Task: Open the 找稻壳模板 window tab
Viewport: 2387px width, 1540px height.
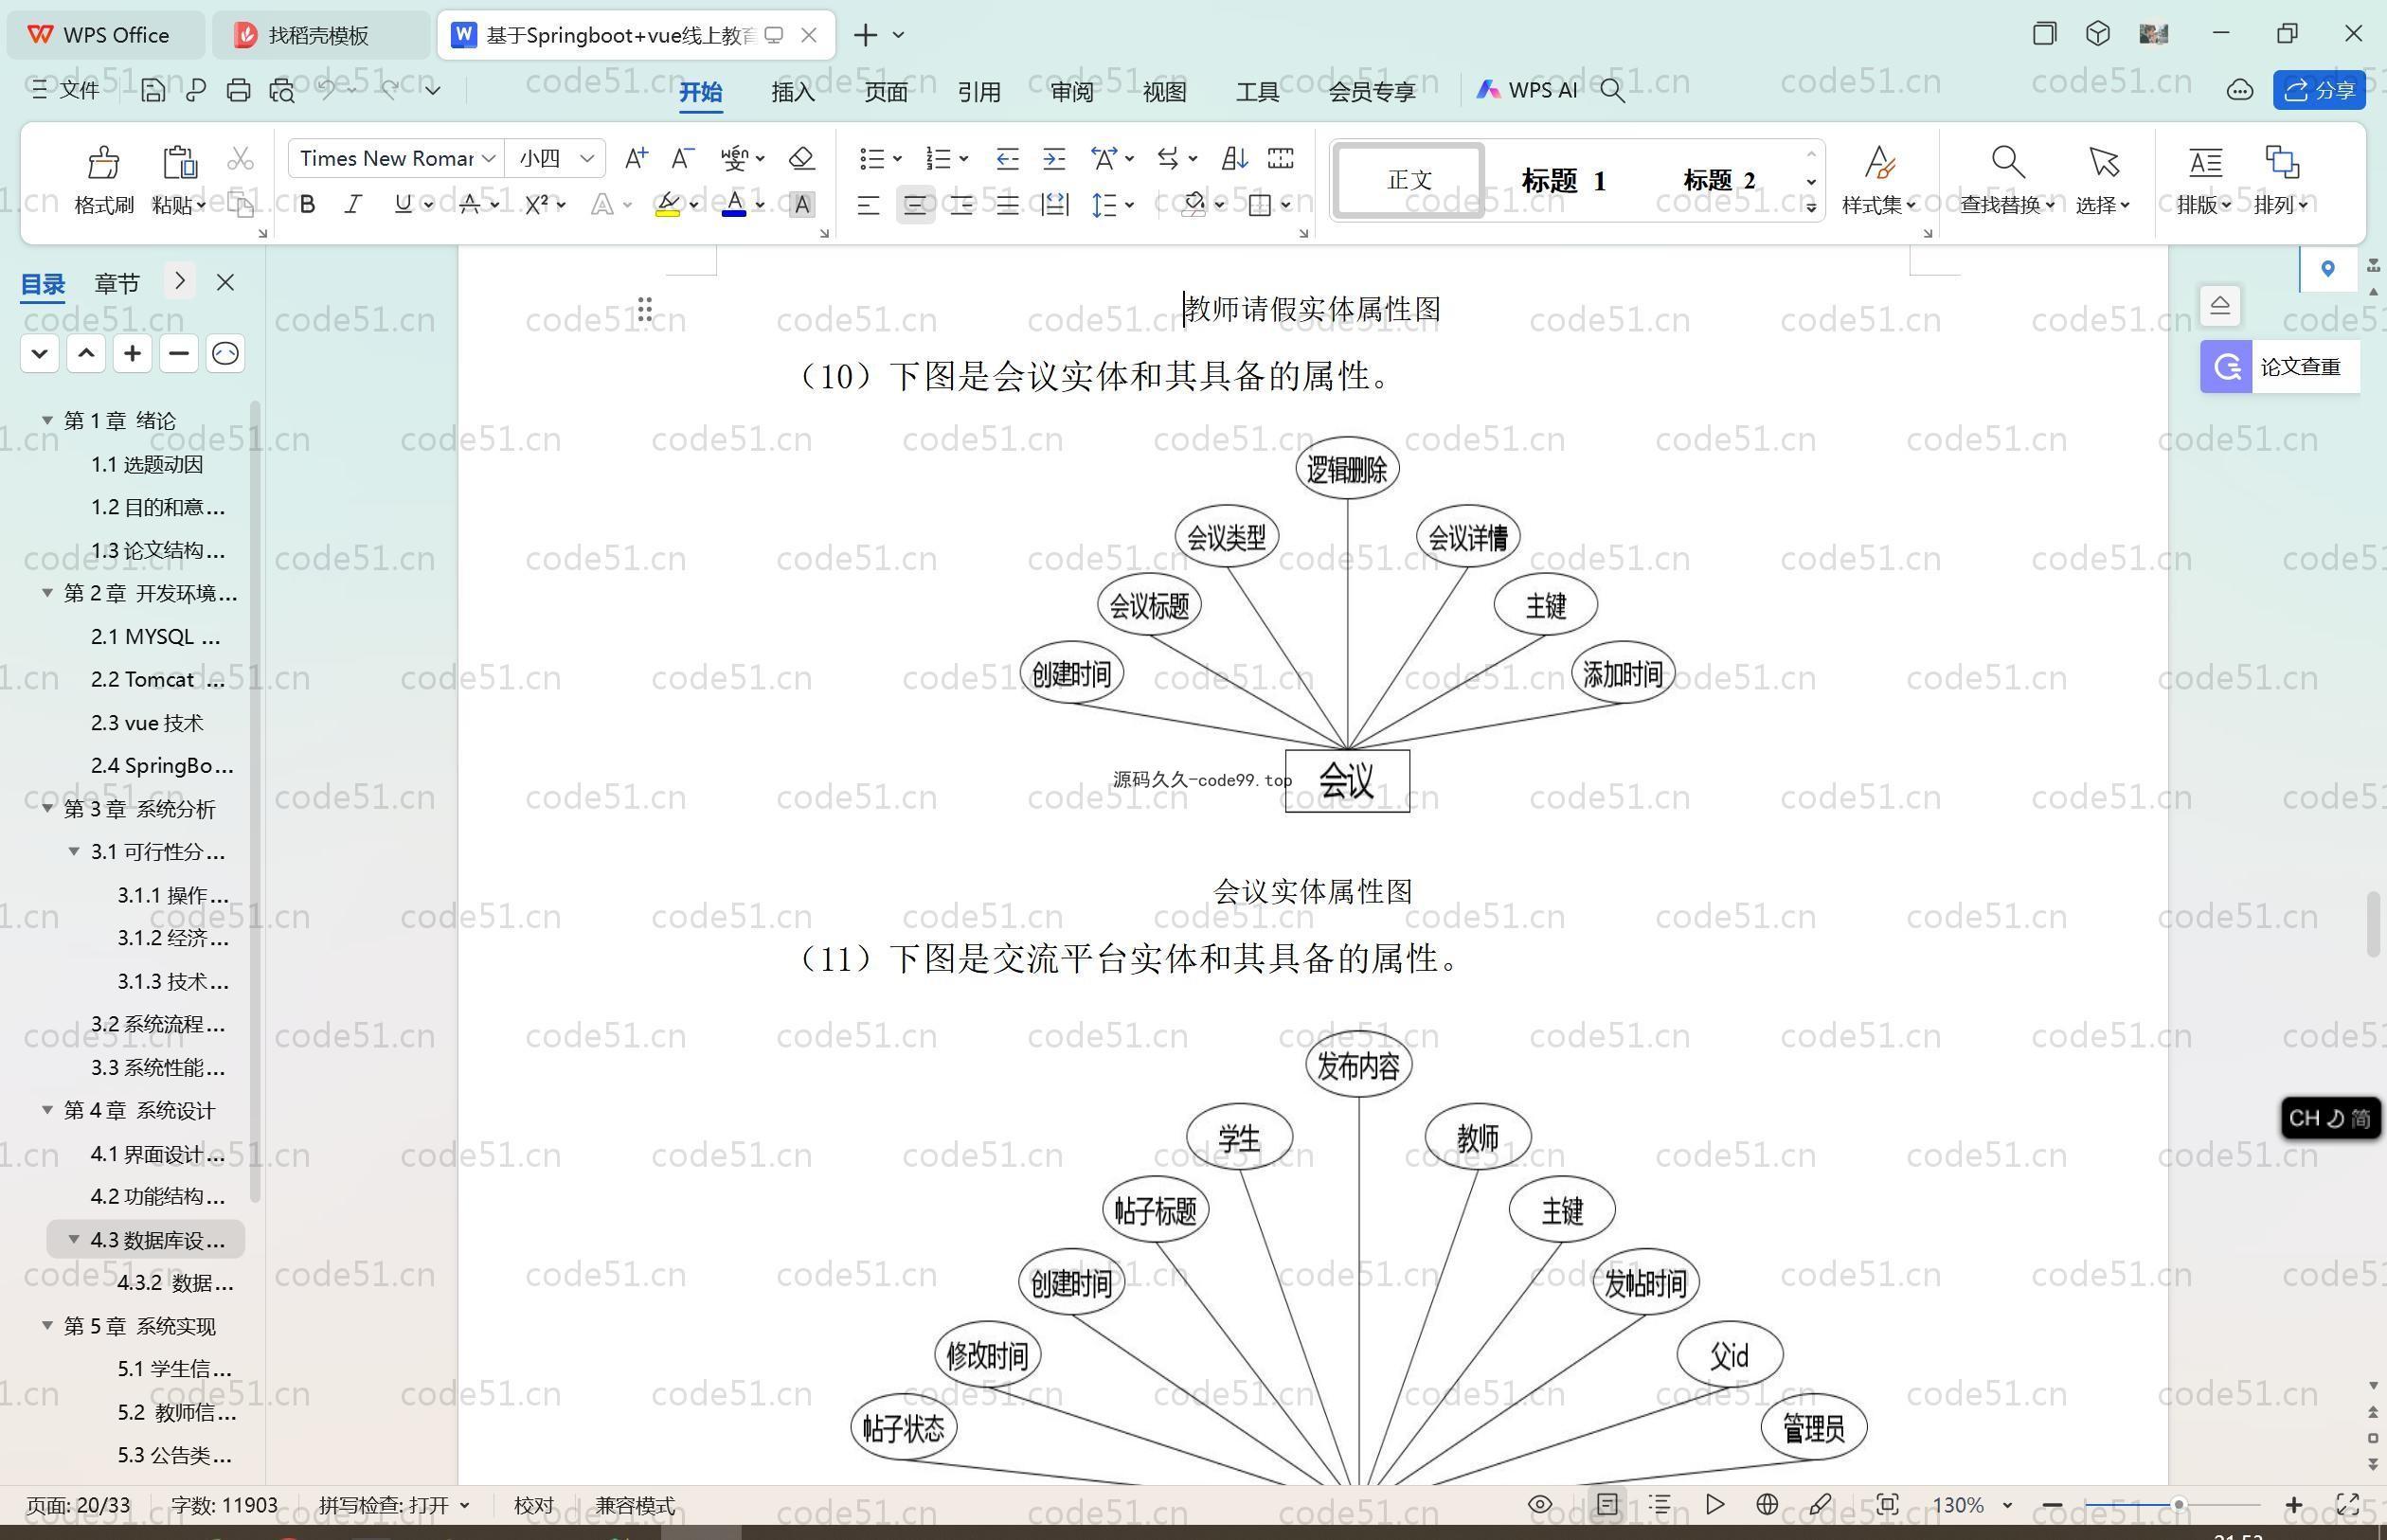Action: [x=319, y=35]
